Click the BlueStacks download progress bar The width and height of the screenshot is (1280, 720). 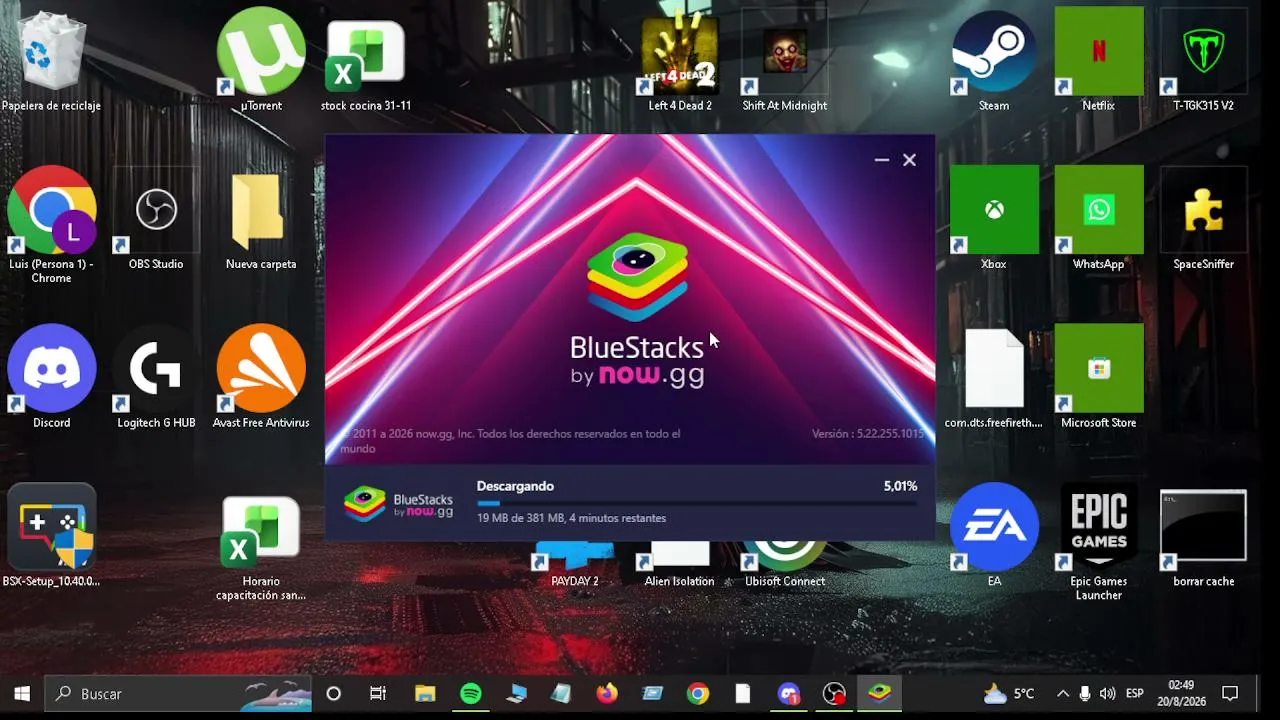pyautogui.click(x=696, y=503)
